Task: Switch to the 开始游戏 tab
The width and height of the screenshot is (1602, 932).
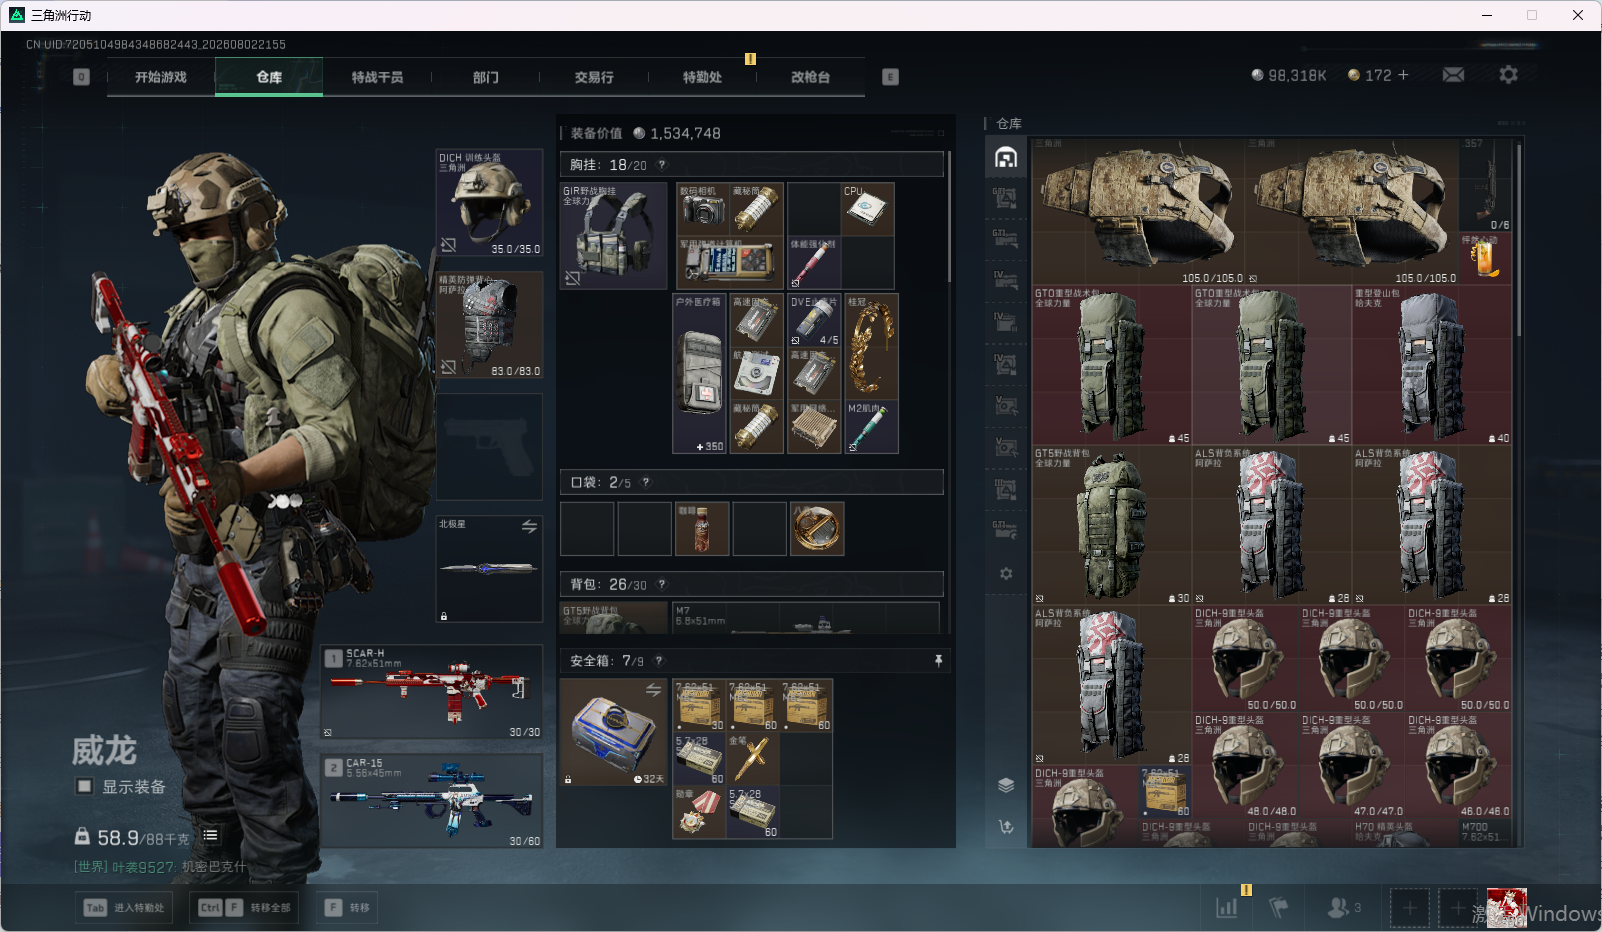Action: coord(161,77)
